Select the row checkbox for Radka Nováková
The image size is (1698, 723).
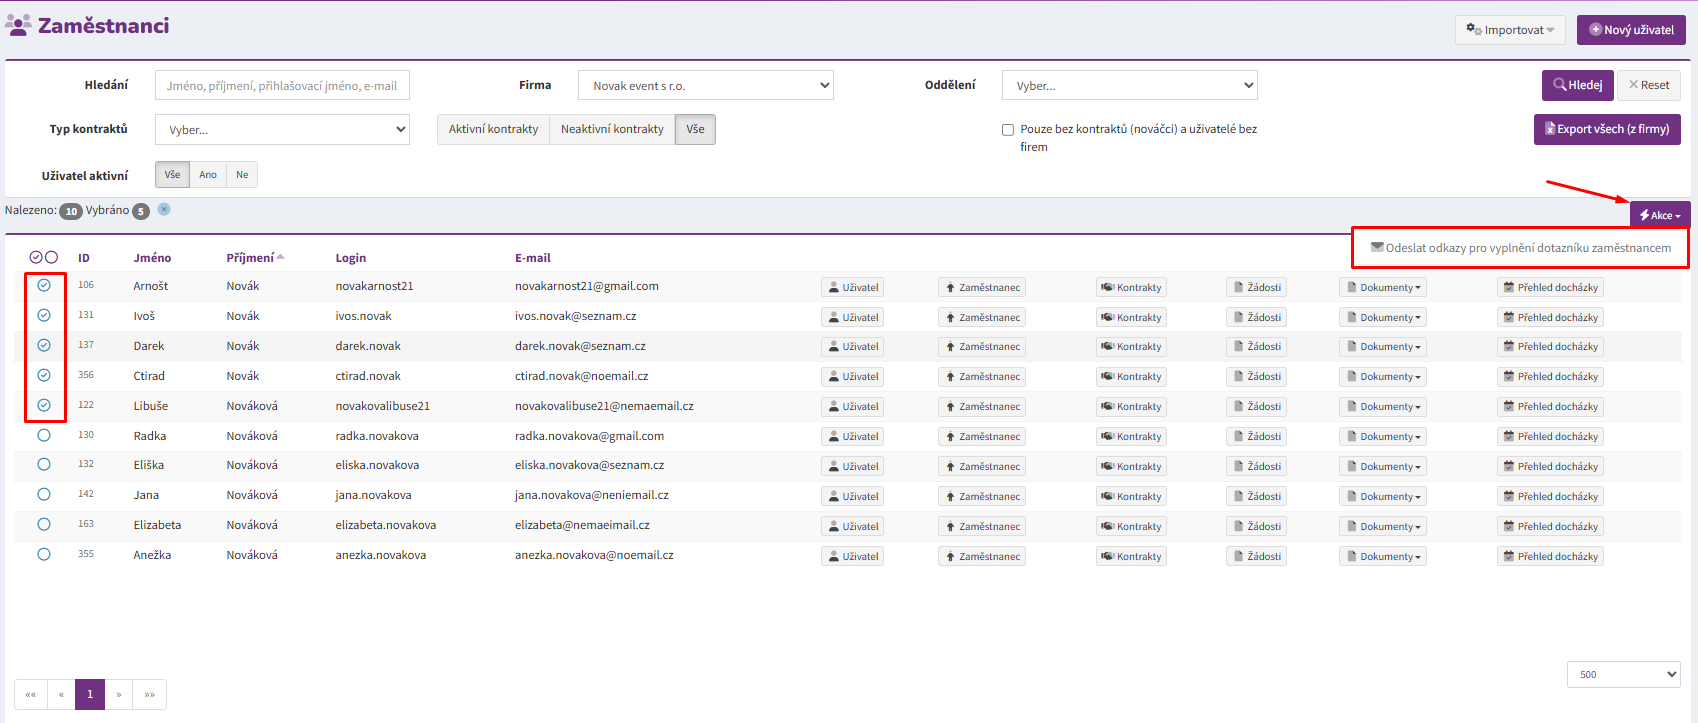[x=44, y=436]
